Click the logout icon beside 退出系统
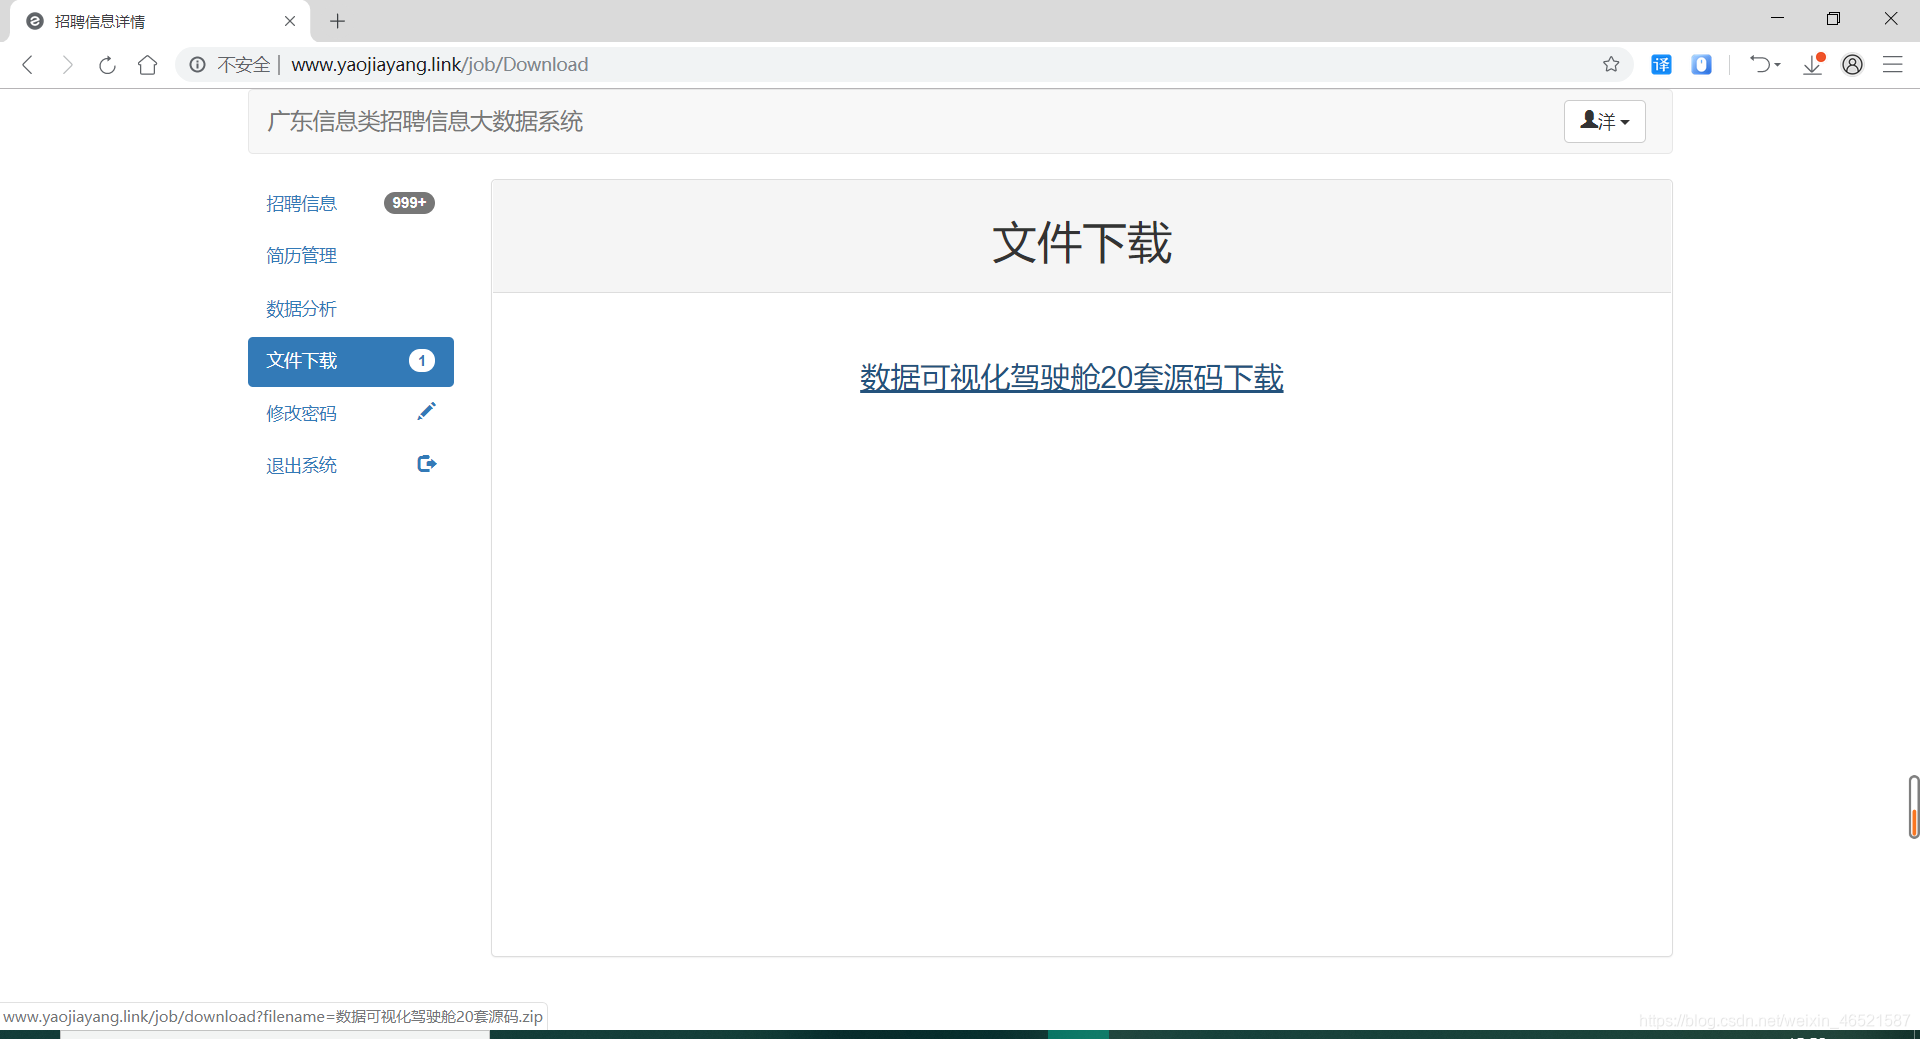This screenshot has height=1039, width=1920. pos(427,464)
